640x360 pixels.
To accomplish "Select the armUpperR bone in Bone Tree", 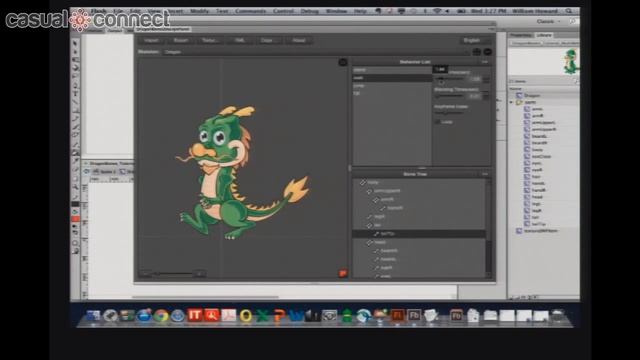I will coord(419,191).
